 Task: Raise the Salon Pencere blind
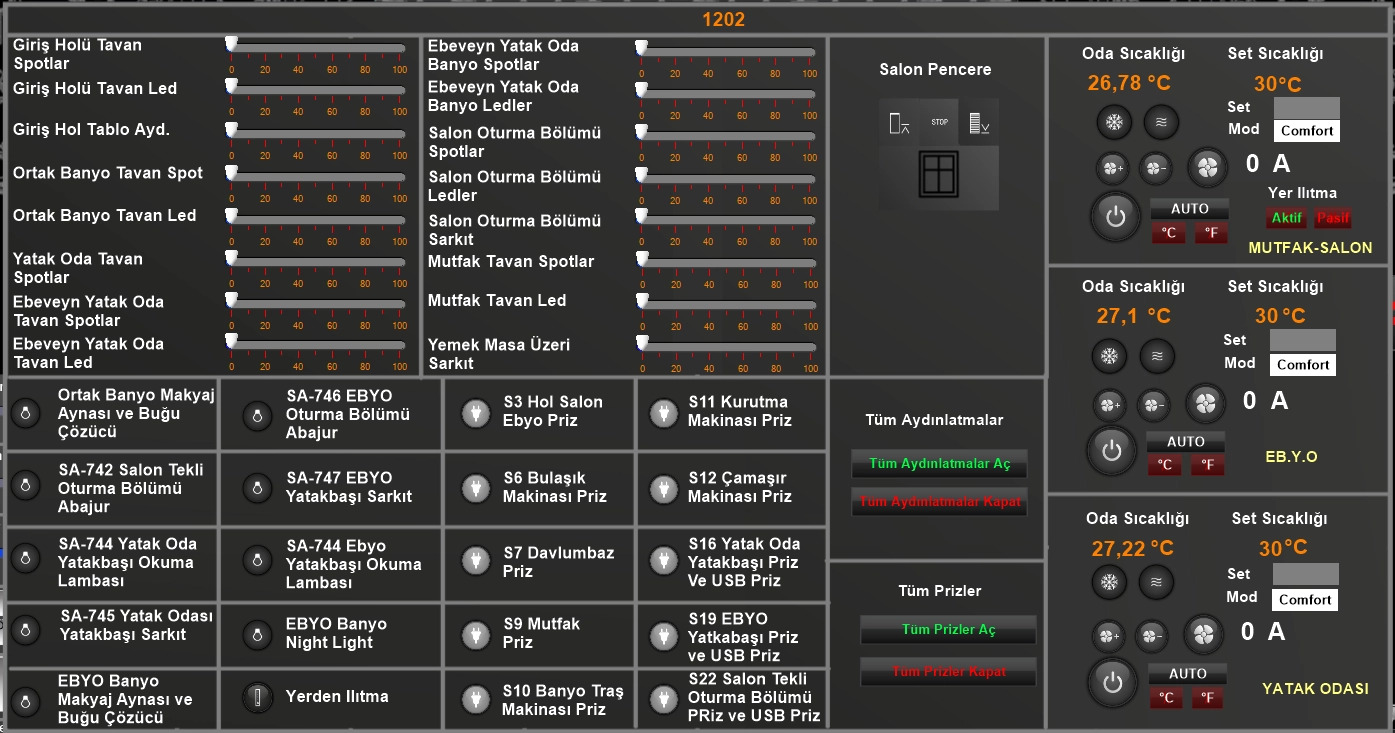pos(899,123)
